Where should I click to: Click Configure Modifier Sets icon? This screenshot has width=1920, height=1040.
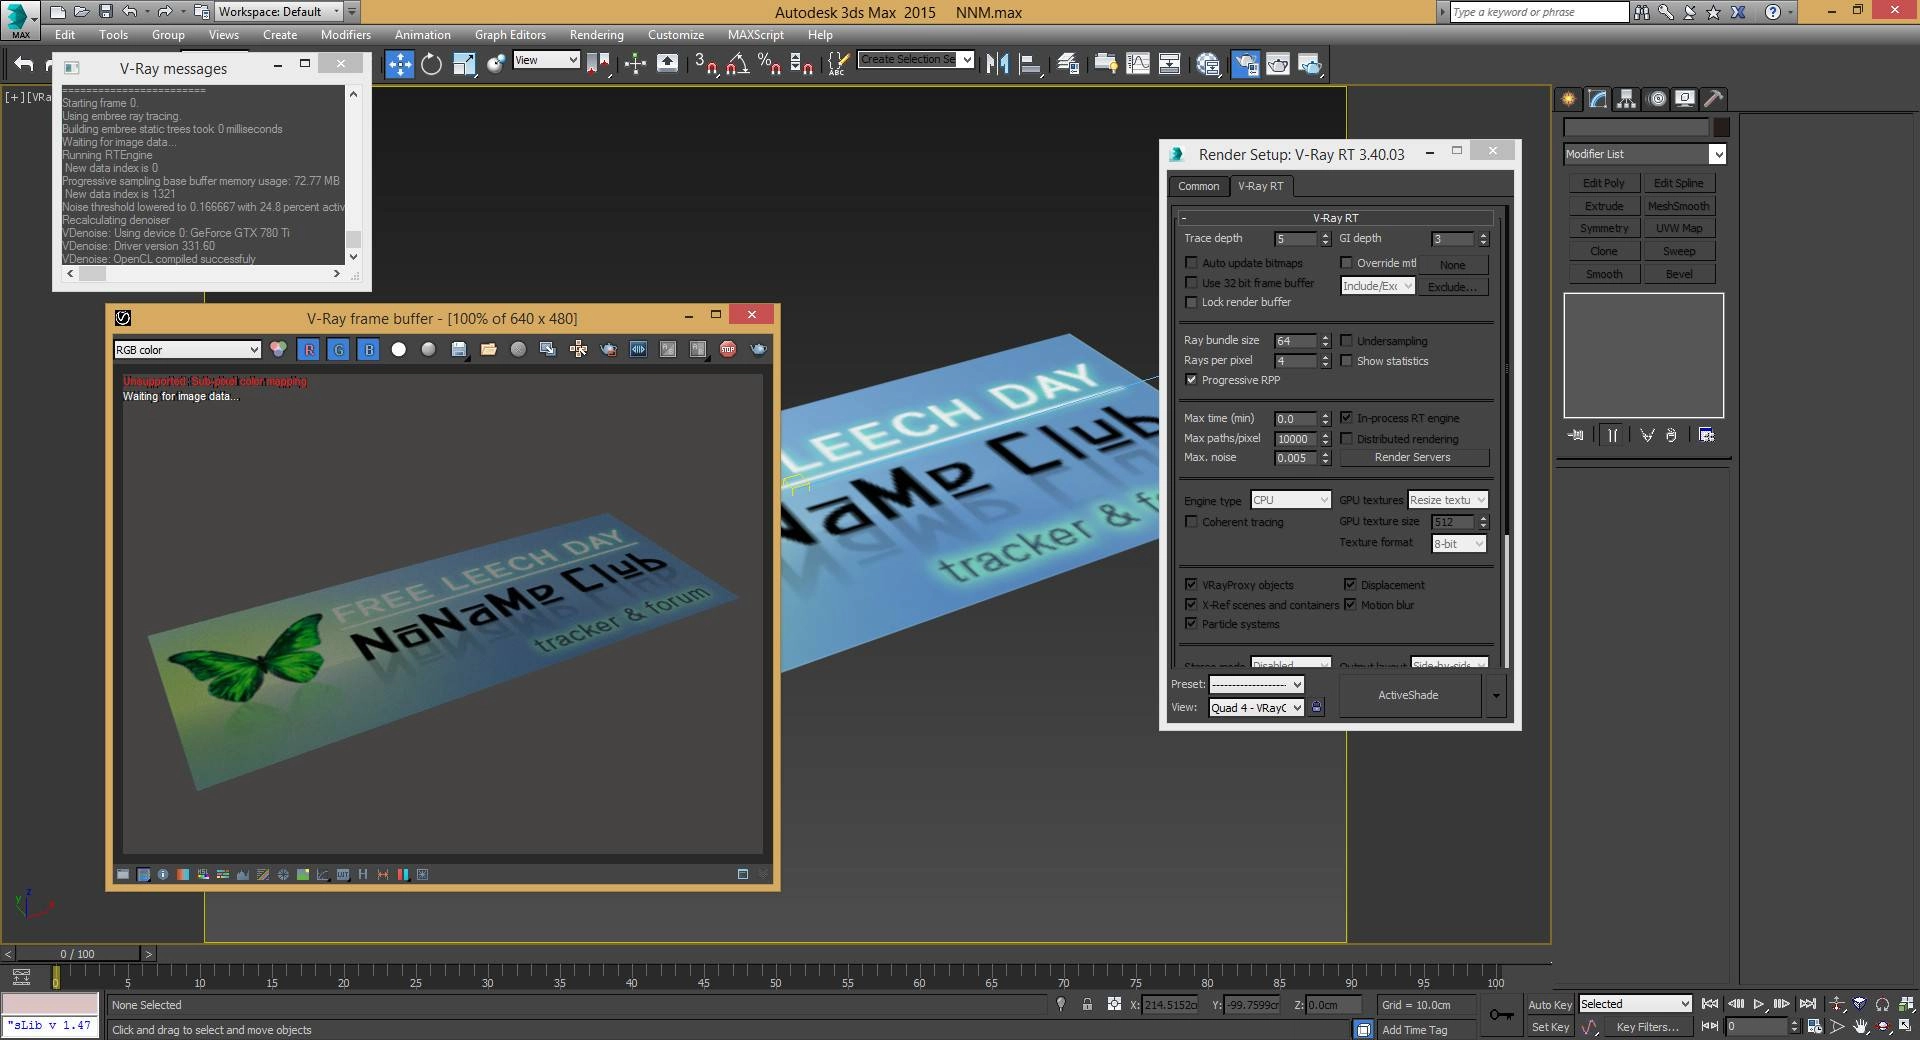(x=1707, y=435)
